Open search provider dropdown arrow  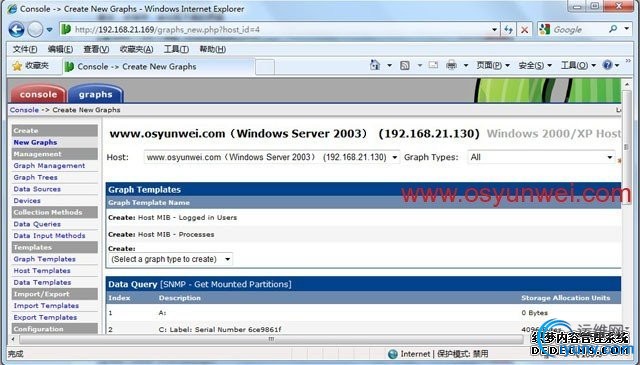point(627,29)
